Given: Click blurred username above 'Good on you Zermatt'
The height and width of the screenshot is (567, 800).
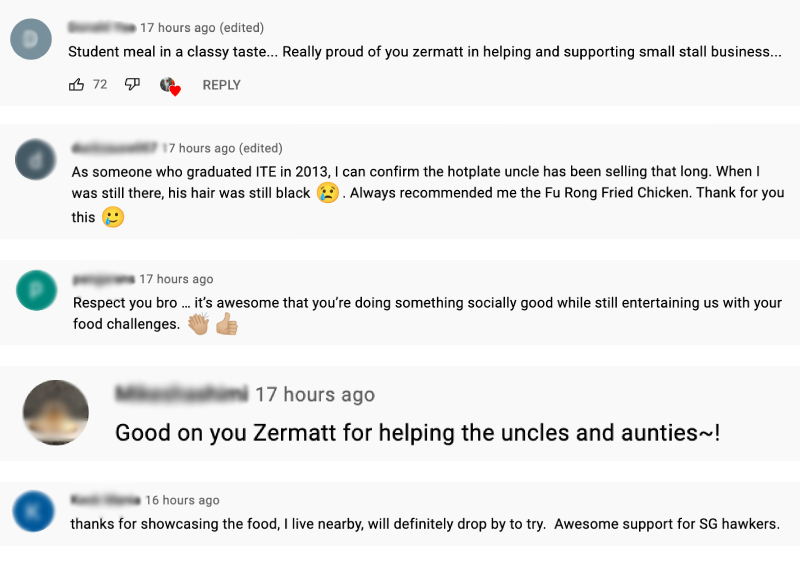Looking at the screenshot, I should pos(182,394).
